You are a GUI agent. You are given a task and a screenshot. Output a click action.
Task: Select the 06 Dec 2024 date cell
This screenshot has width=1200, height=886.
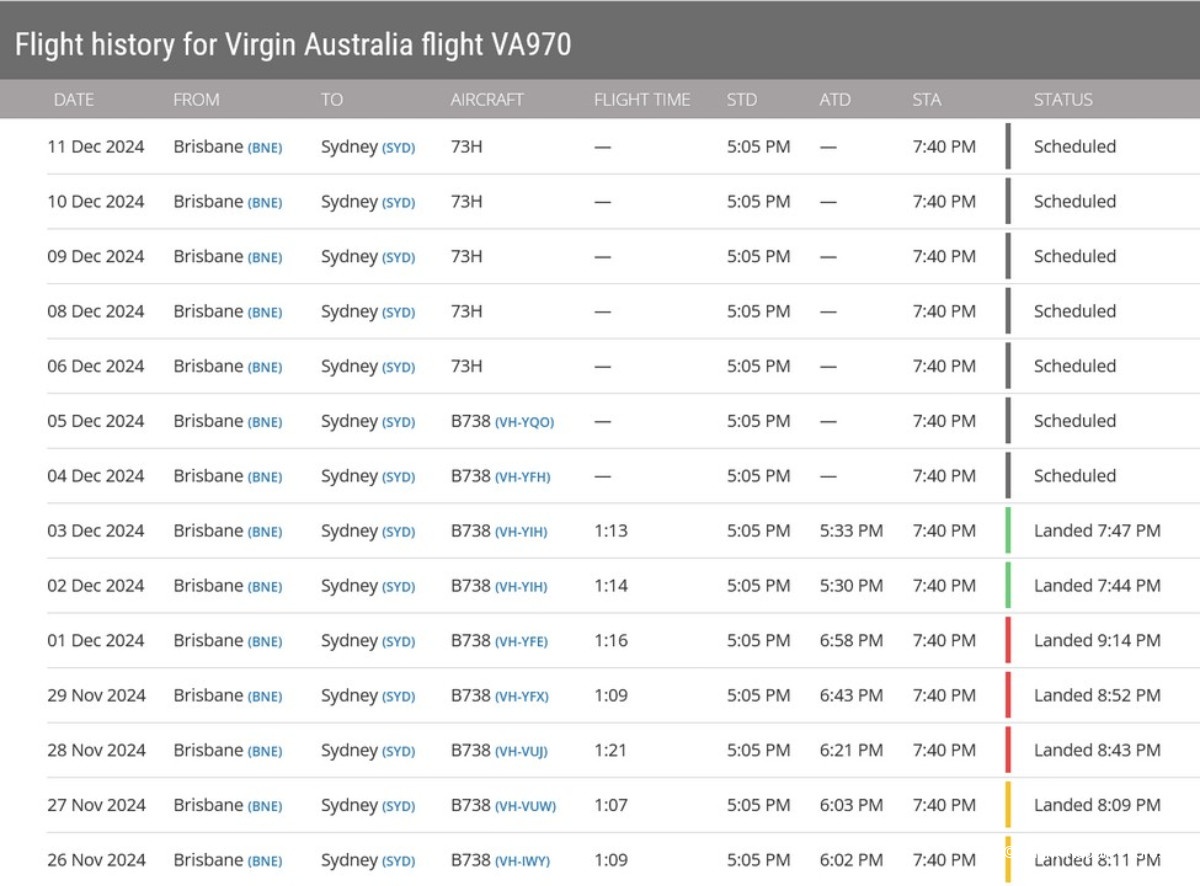coord(96,367)
